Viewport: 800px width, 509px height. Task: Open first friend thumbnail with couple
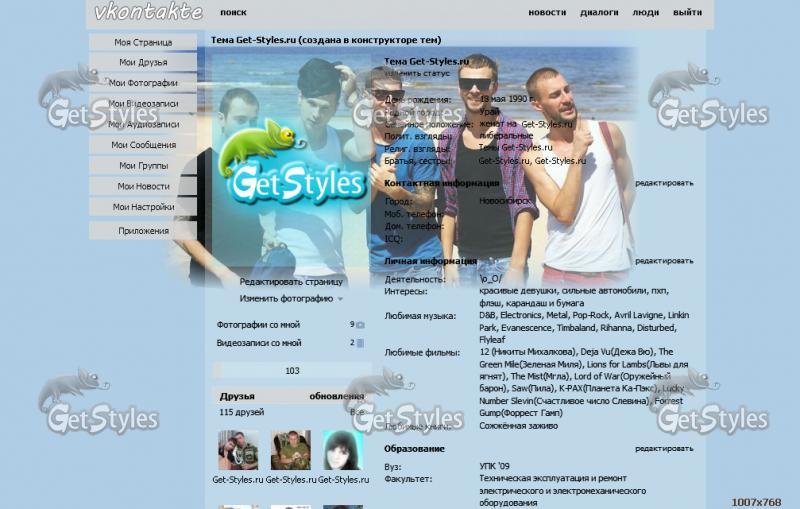238,450
